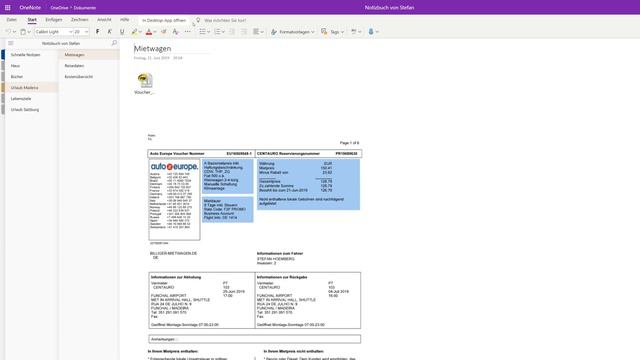Decrease indent of paragraph

point(232,32)
